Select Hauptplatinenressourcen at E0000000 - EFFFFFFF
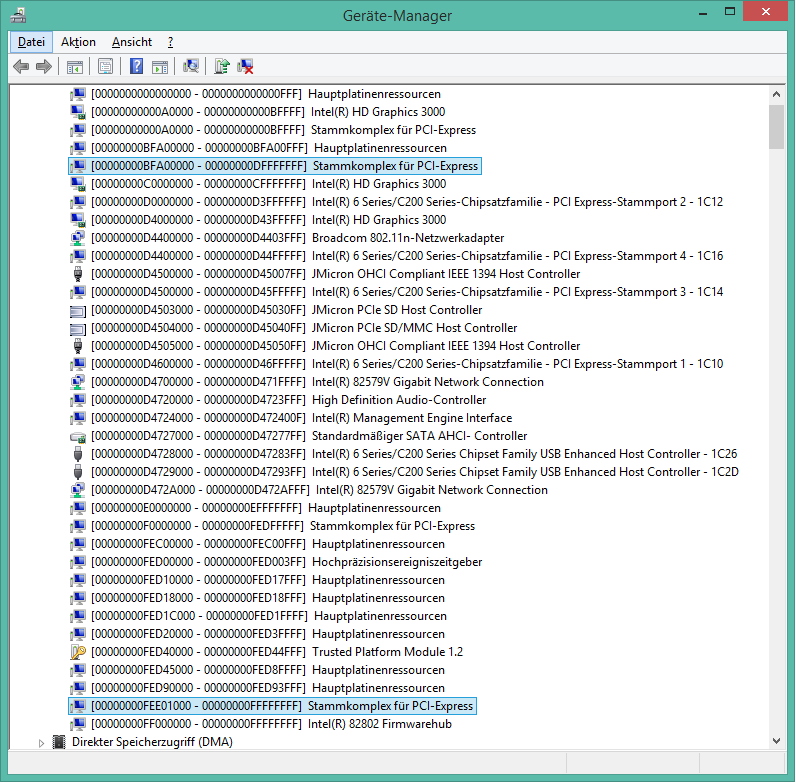 click(266, 508)
